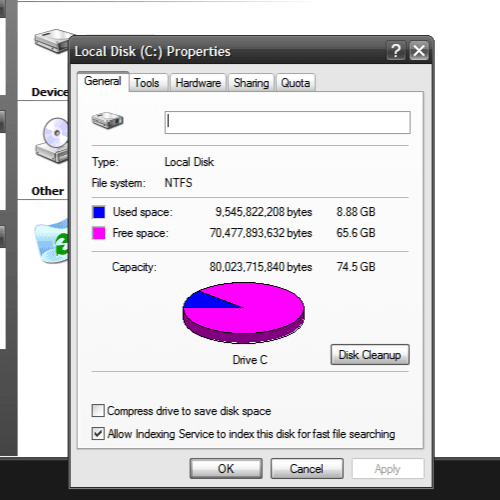Image resolution: width=500 pixels, height=500 pixels.
Task: Click the Disk Cleanup button
Action: pyautogui.click(x=370, y=355)
